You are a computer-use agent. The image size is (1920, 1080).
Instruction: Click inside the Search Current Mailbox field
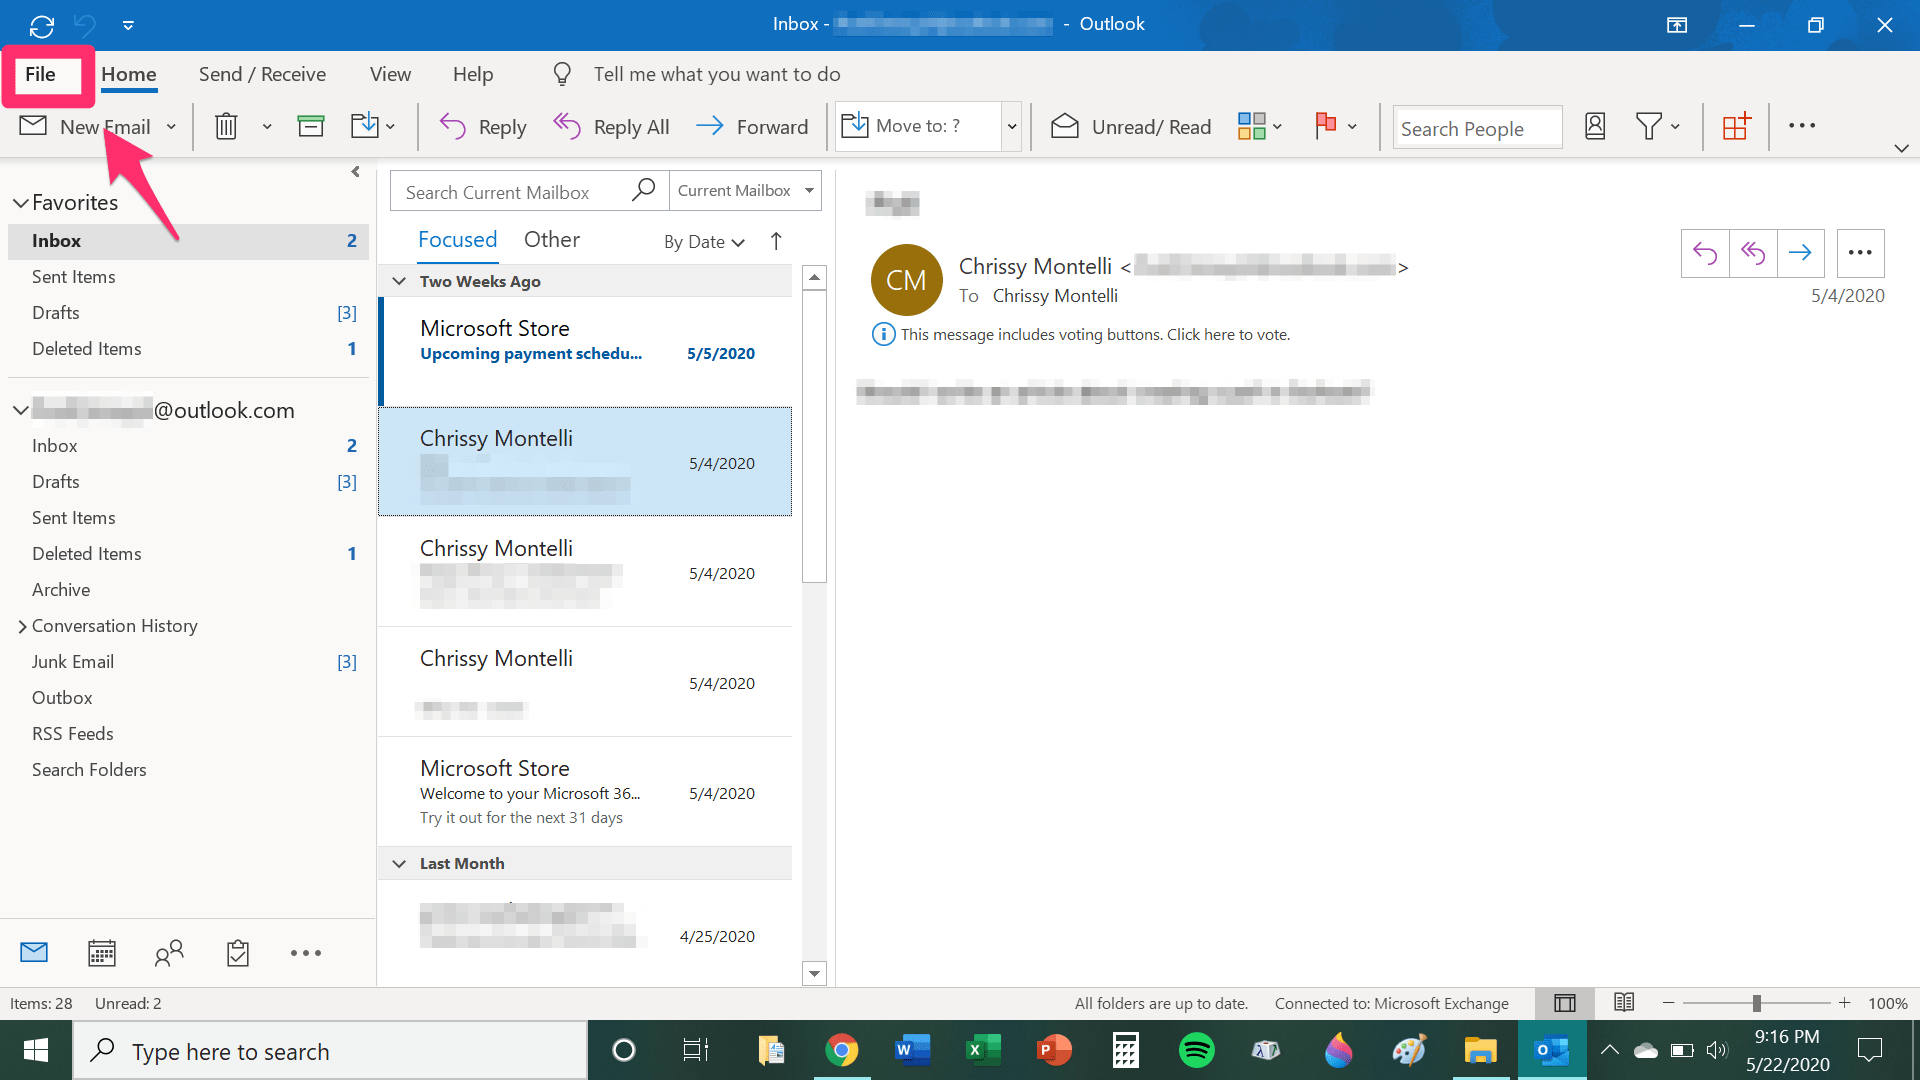(510, 190)
